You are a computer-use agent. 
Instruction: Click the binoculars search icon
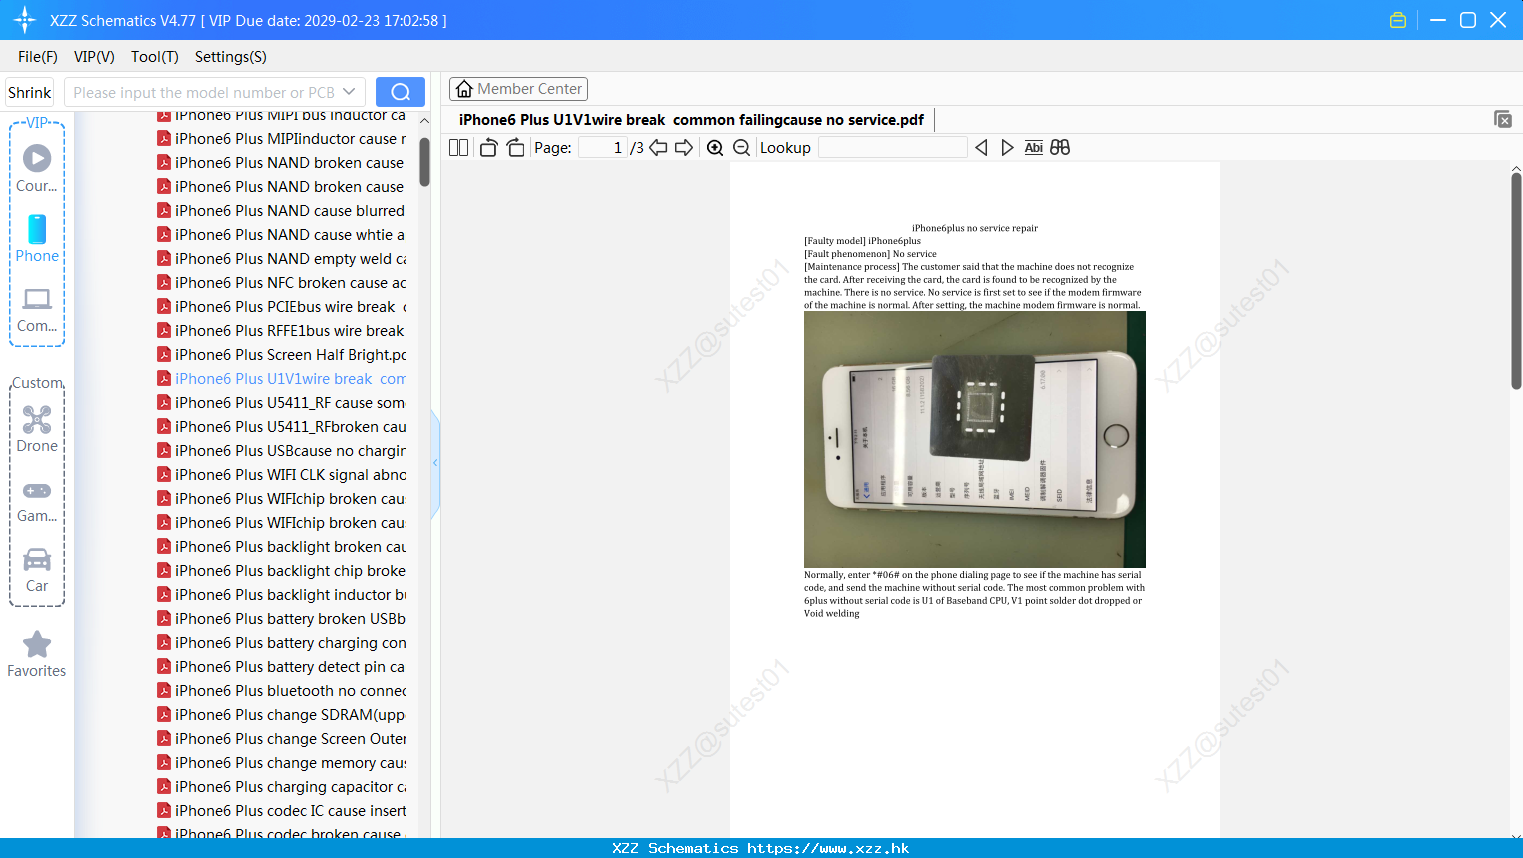coord(1060,148)
